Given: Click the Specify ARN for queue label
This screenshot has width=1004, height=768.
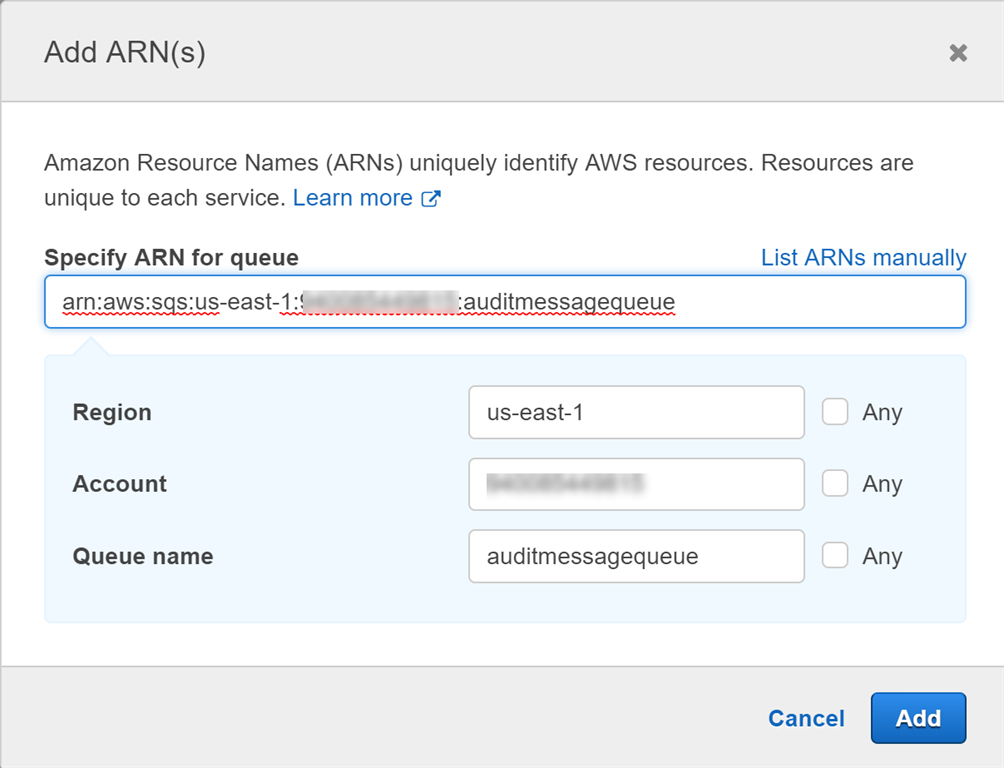Looking at the screenshot, I should tap(170, 257).
